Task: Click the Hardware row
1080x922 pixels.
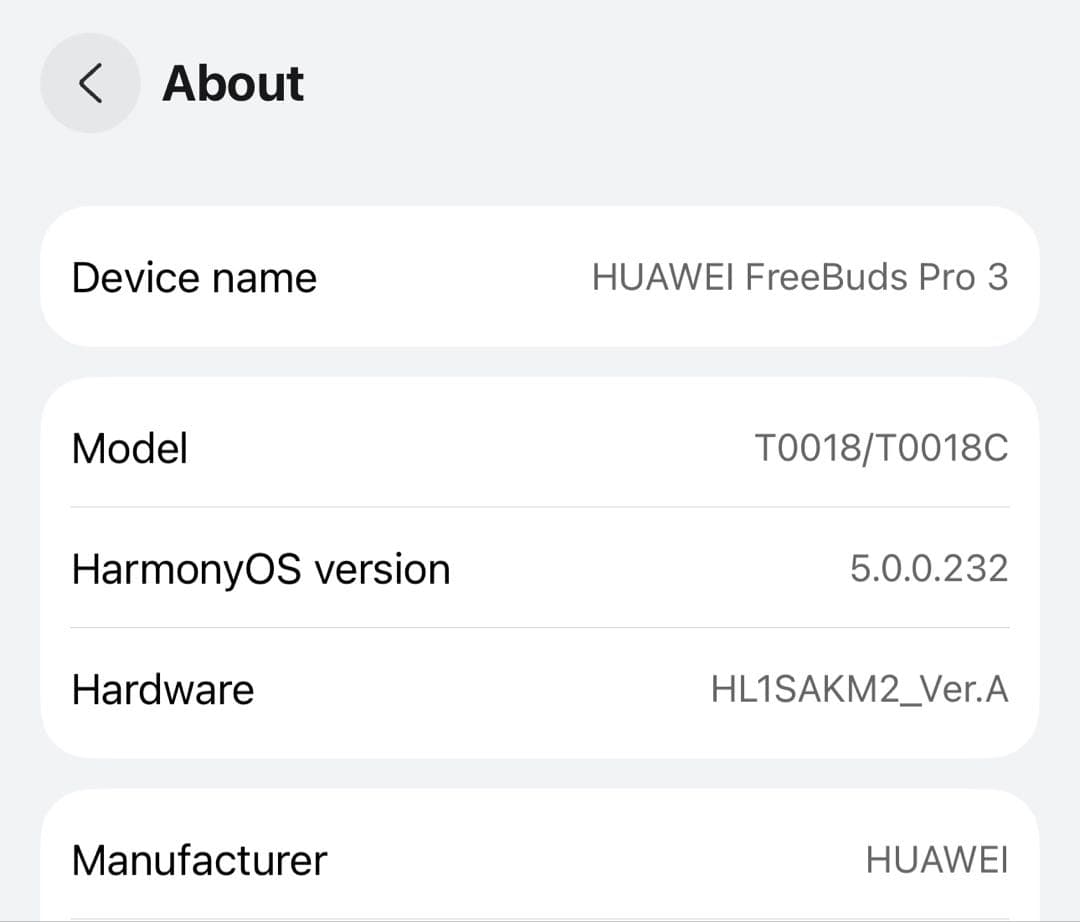Action: 540,688
